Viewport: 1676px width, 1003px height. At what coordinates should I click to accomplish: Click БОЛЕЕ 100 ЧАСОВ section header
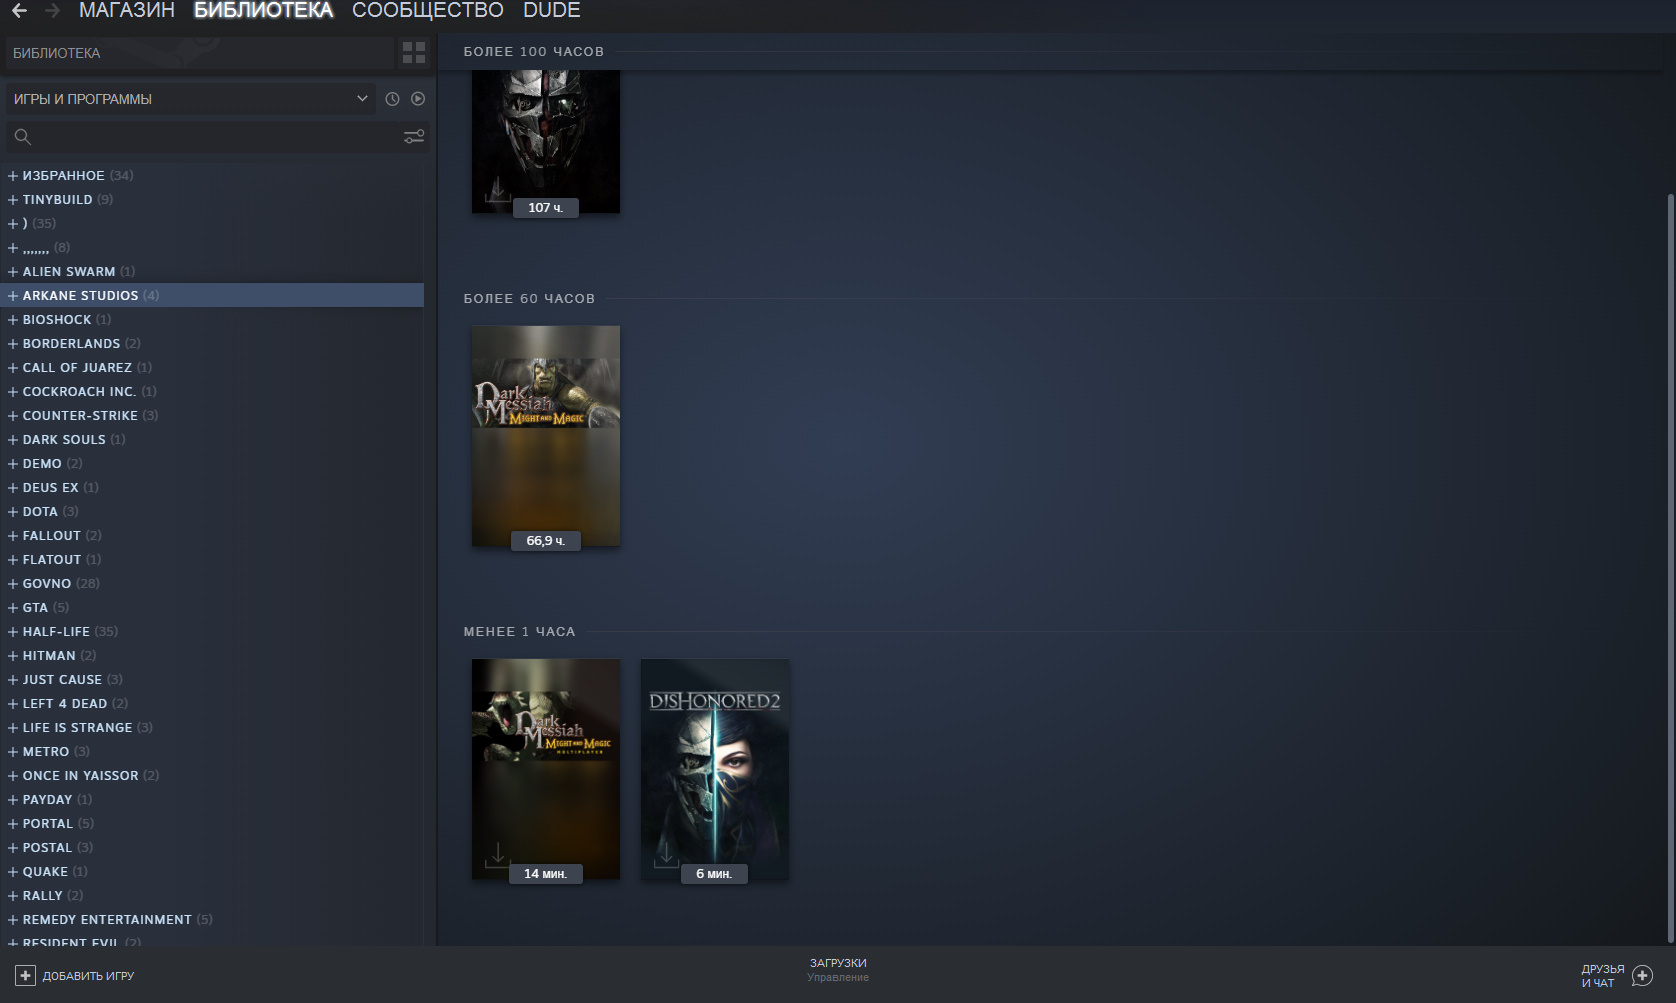tap(534, 52)
